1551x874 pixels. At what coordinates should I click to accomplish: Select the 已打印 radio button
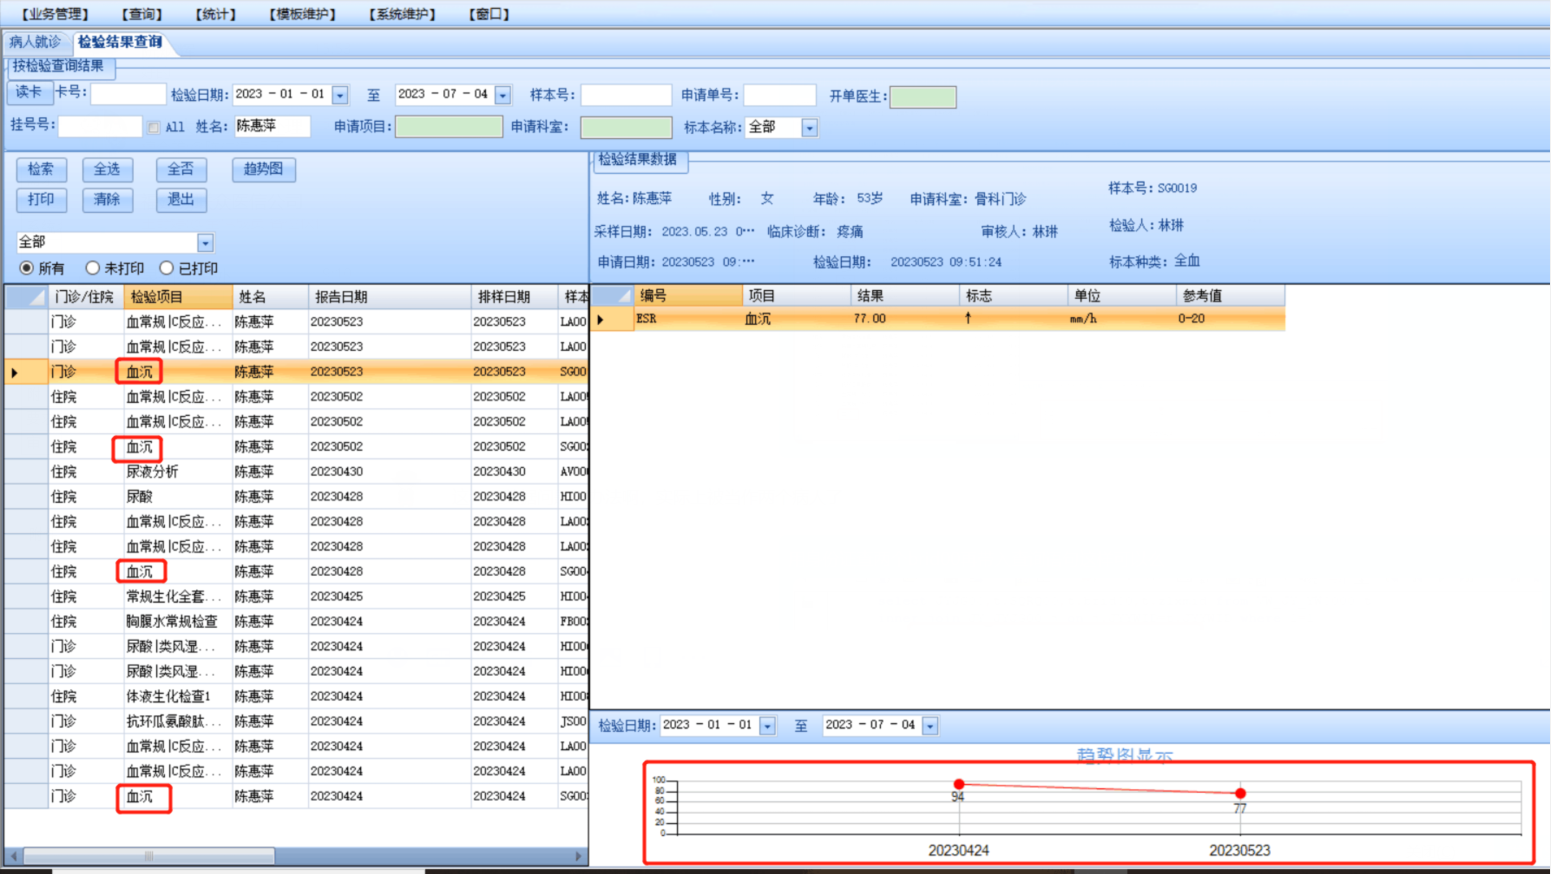tap(167, 268)
